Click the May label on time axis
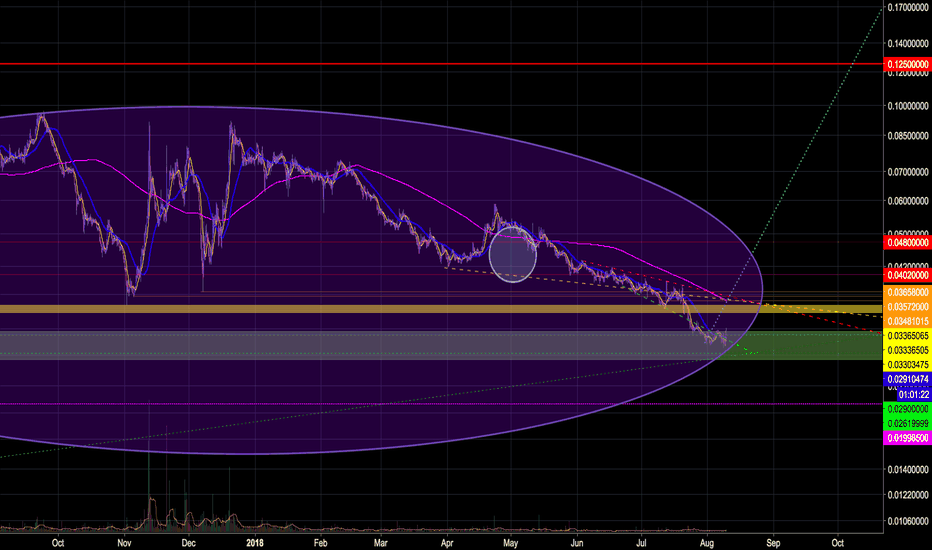Viewport: 932px width, 550px height. pyautogui.click(x=511, y=543)
